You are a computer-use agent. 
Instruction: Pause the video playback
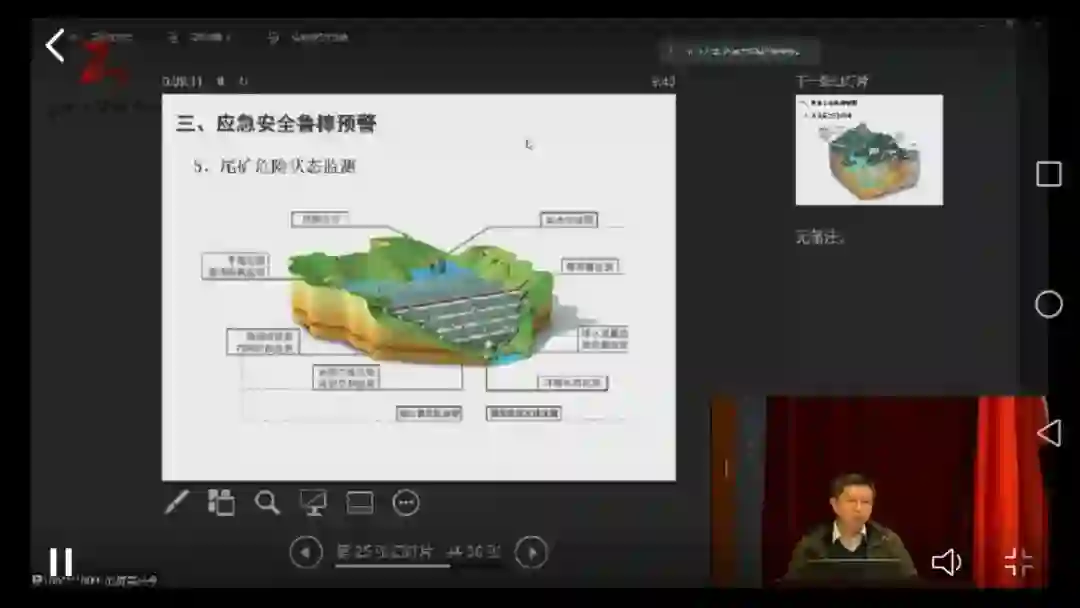[x=61, y=562]
